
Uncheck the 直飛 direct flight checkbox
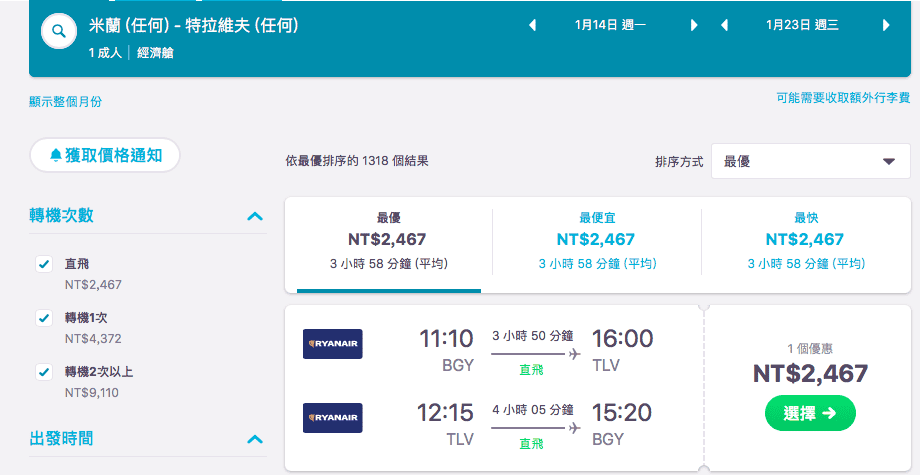[44, 264]
